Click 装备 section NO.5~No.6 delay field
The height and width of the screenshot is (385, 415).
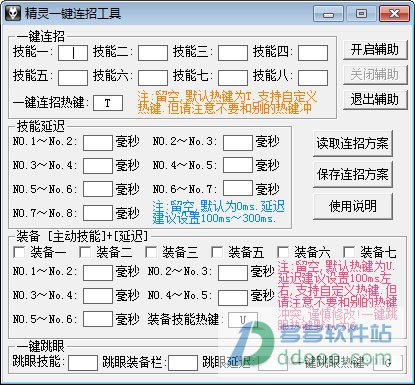pyautogui.click(x=98, y=319)
